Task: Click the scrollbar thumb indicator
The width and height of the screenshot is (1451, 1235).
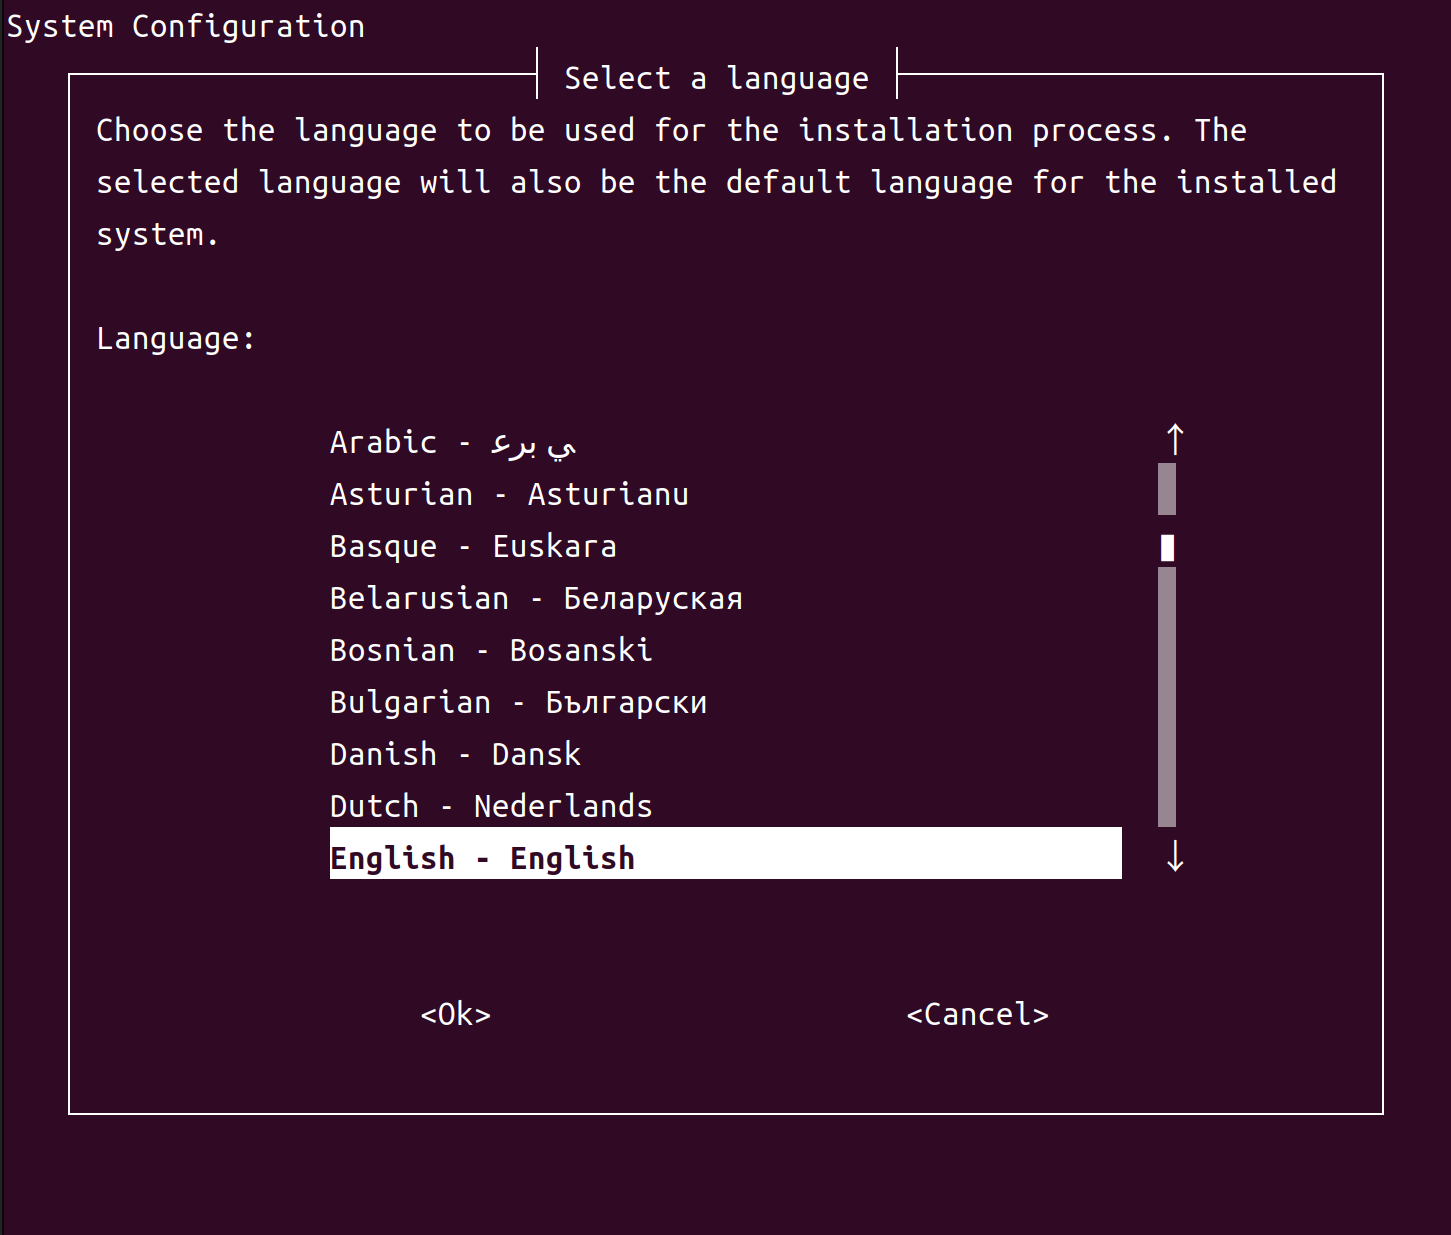Action: pos(1166,546)
